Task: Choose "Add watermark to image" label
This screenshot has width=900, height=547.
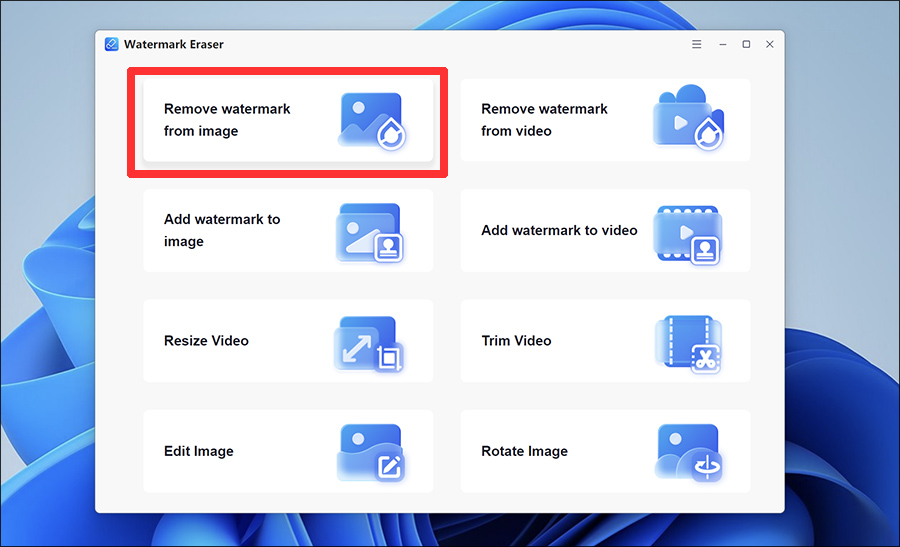Action: coord(222,230)
